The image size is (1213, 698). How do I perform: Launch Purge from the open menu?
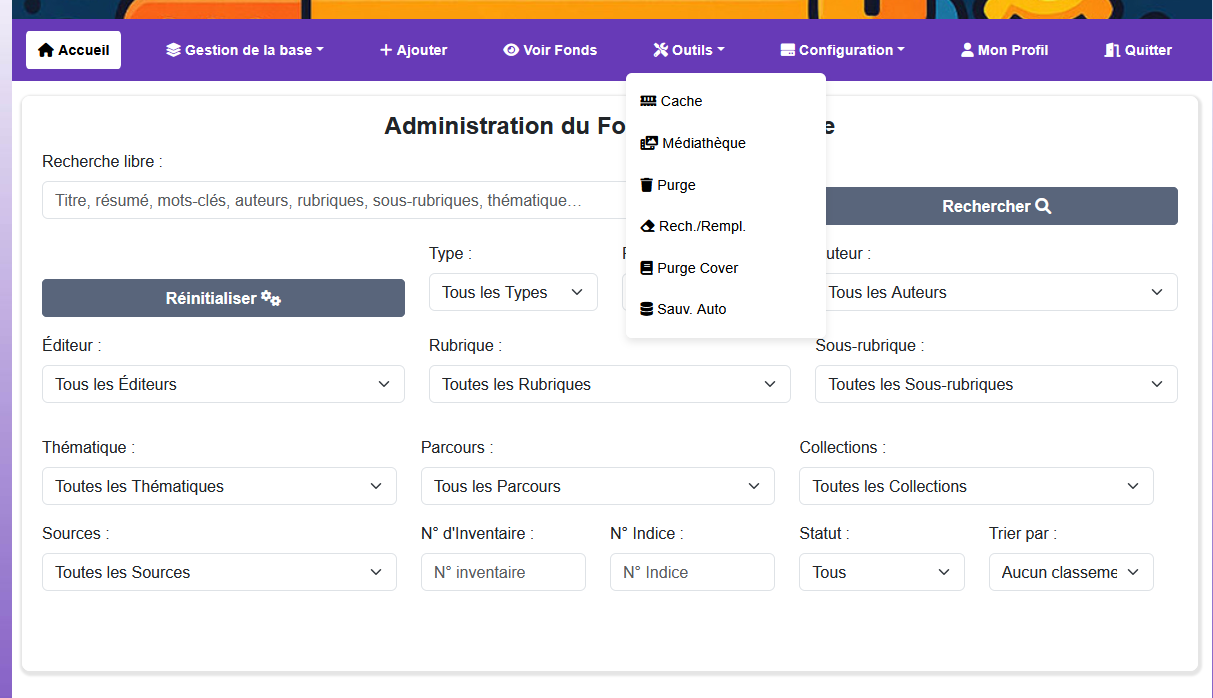675,184
